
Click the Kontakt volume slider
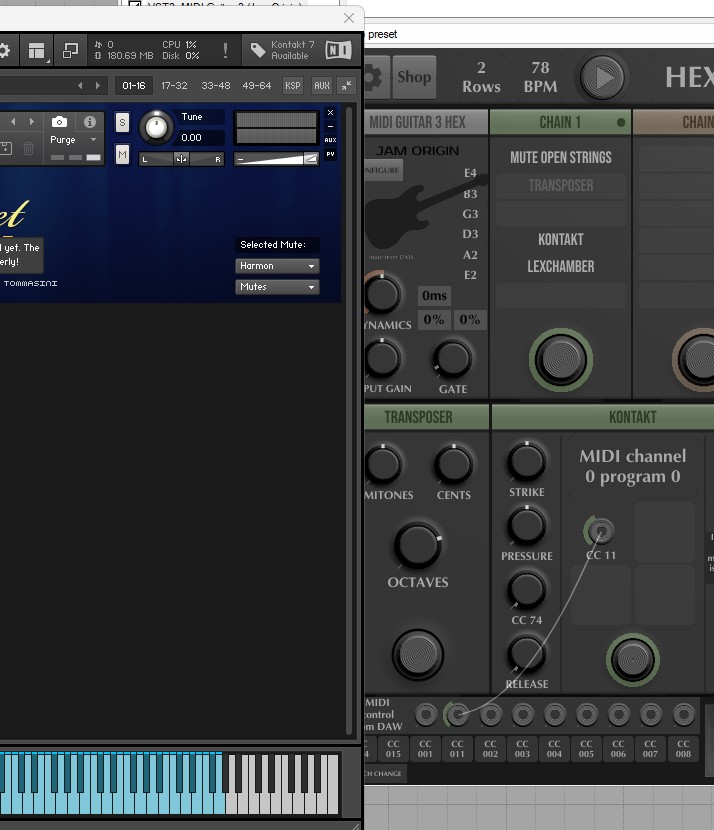pos(276,159)
